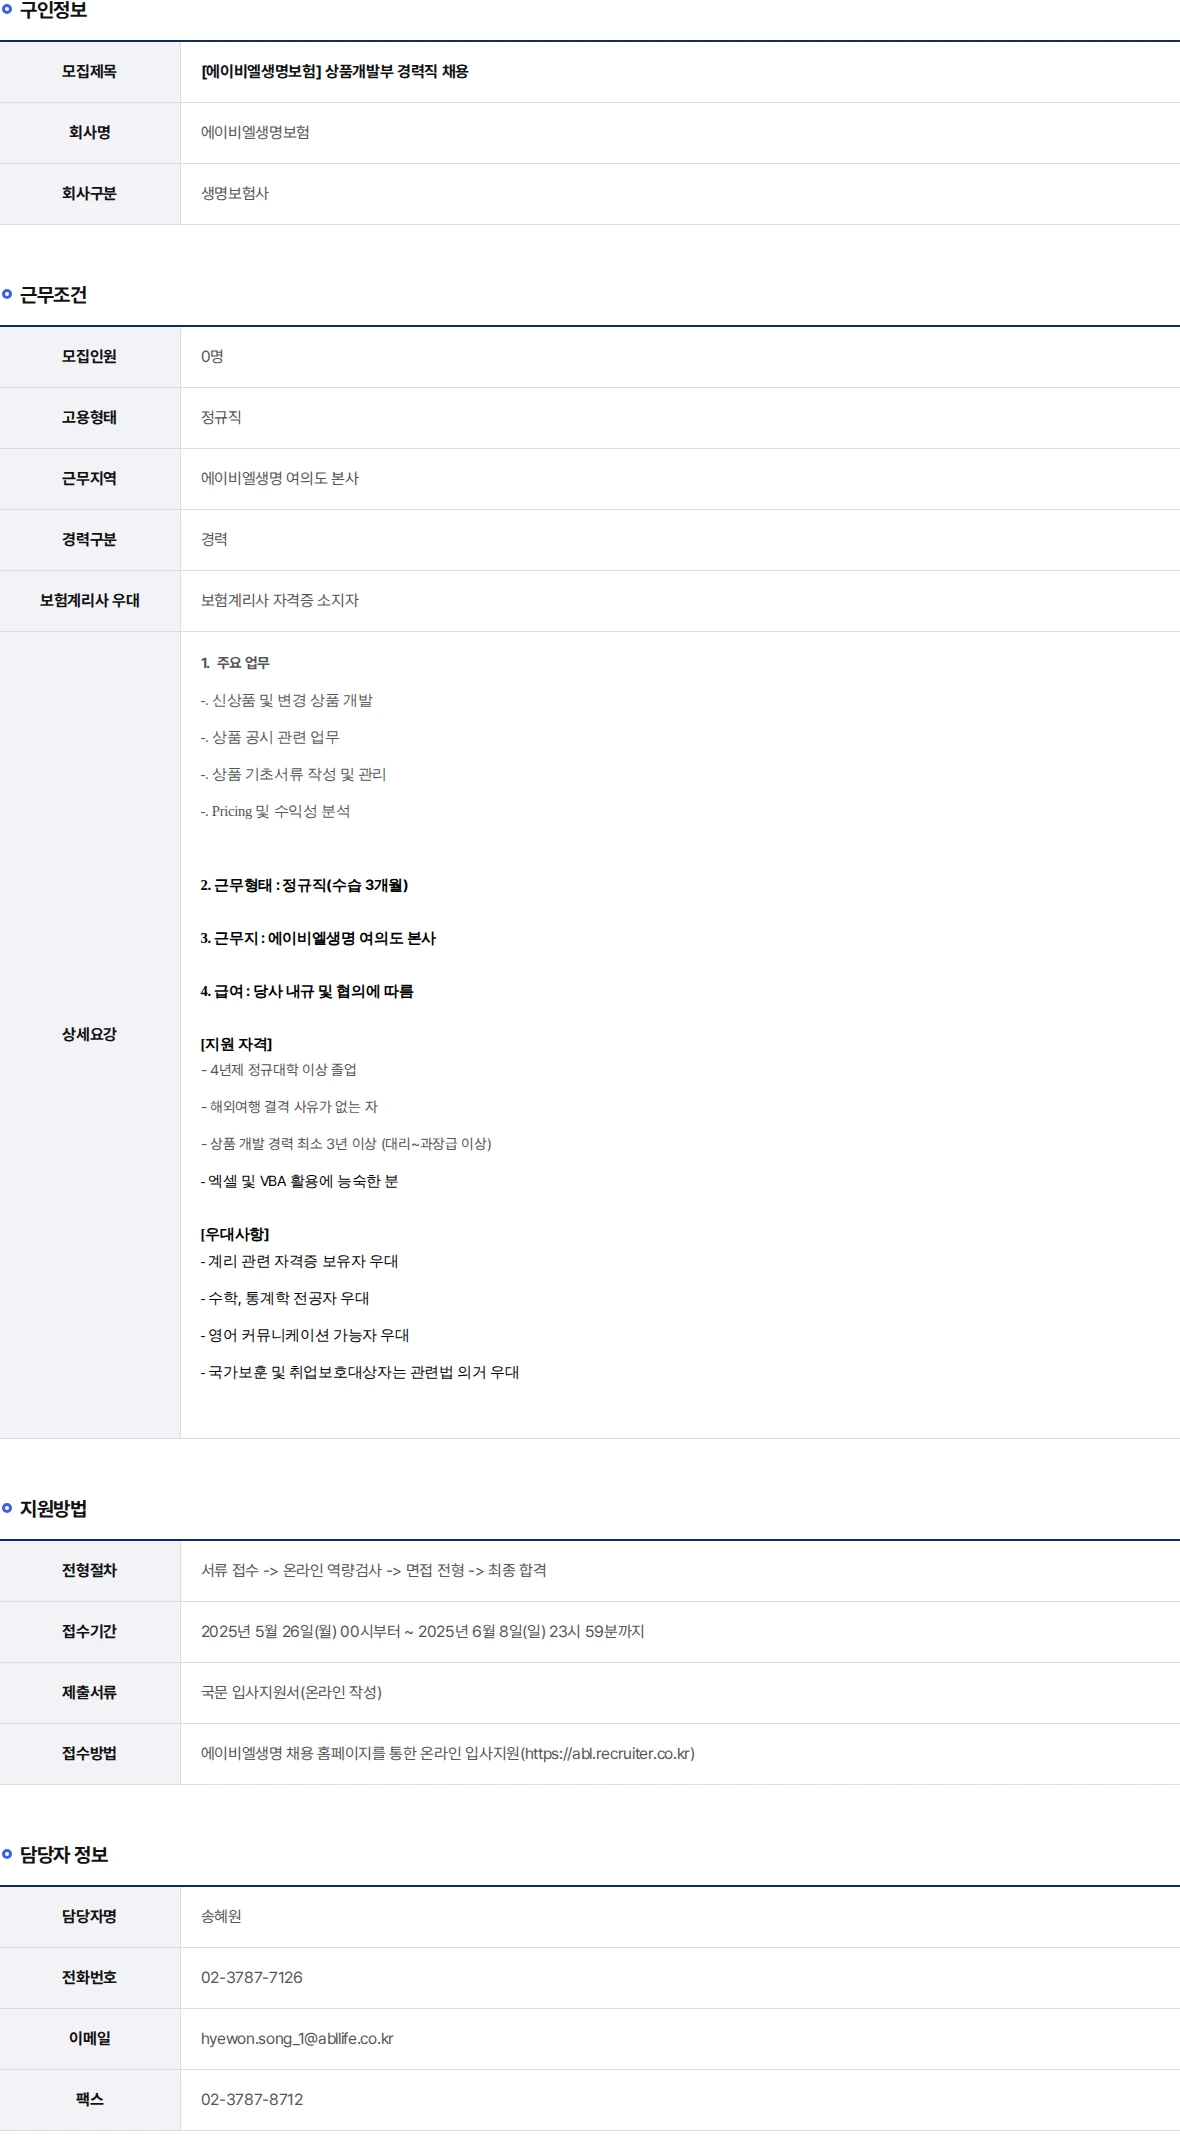The width and height of the screenshot is (1180, 2144).
Task: Click the 근무지역 row label
Action: tap(89, 479)
